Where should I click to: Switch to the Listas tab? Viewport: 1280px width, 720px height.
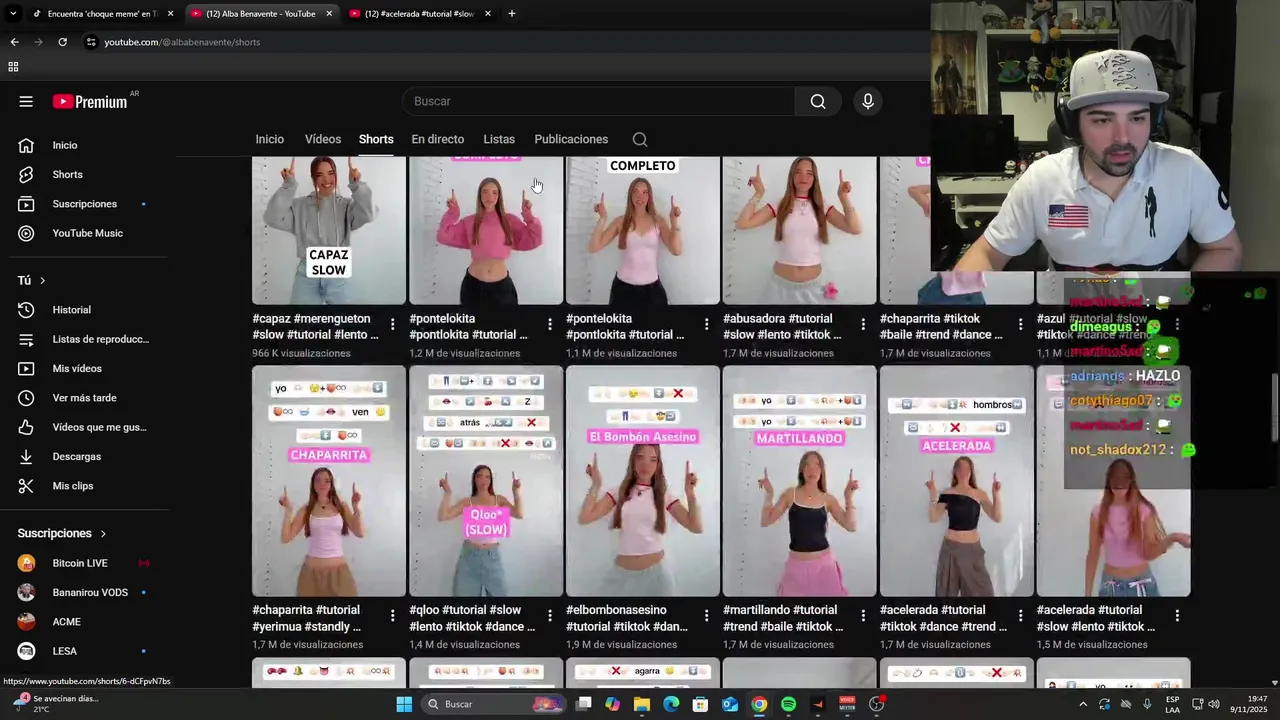(499, 139)
